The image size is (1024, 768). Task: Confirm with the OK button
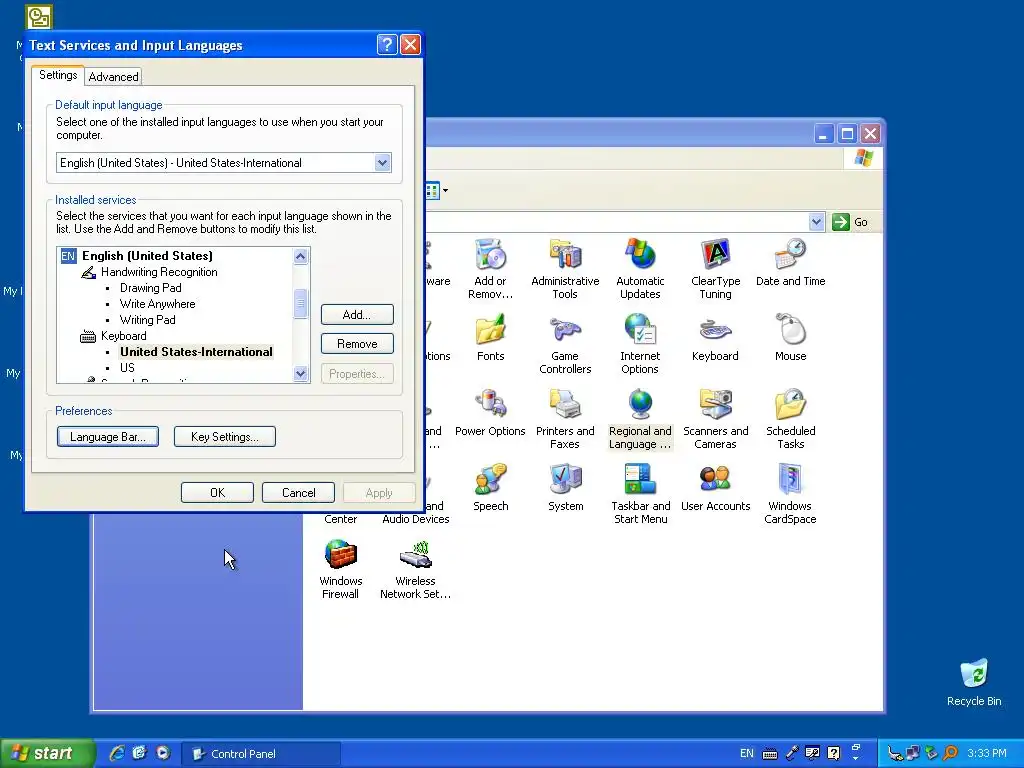(217, 492)
